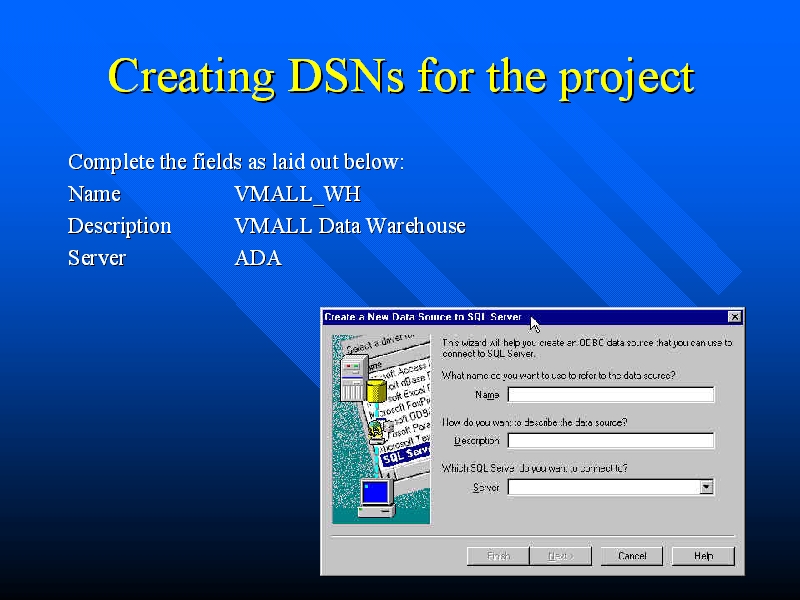Focus the Name text field

click(611, 395)
